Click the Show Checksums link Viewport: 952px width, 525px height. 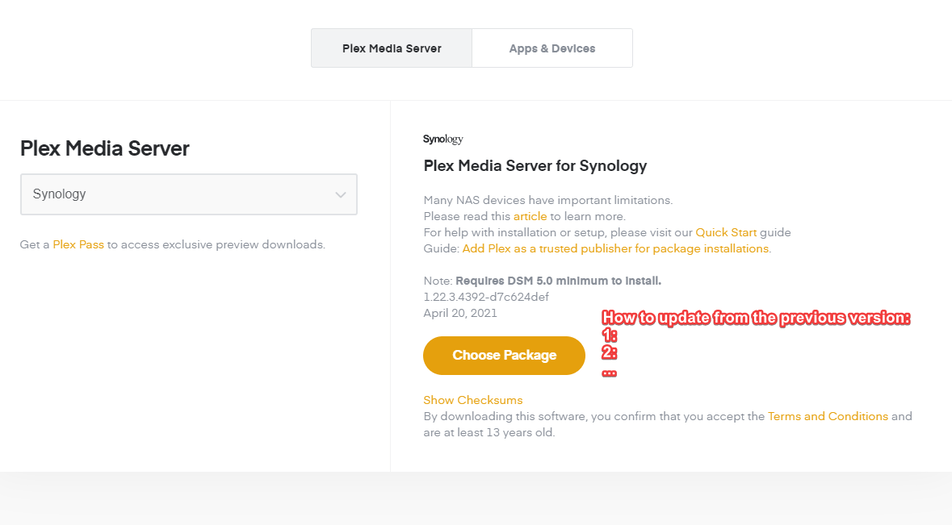472,400
